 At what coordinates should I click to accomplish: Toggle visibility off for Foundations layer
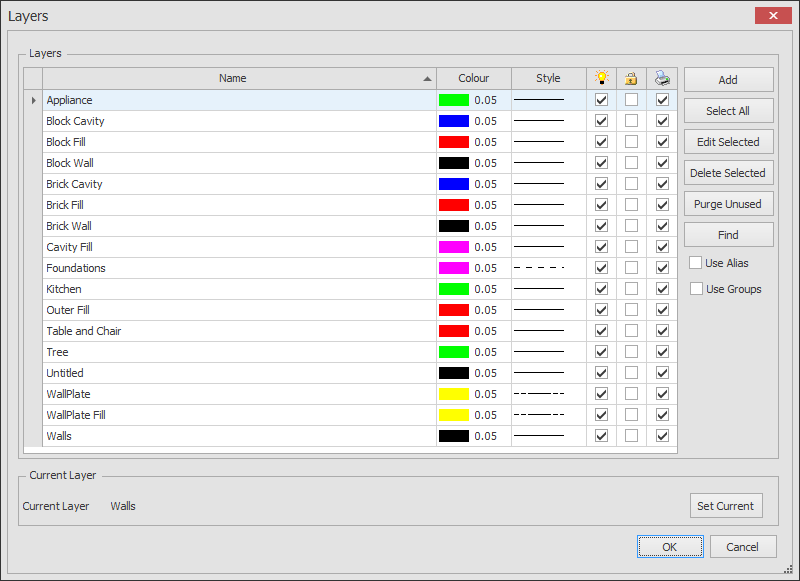tap(601, 267)
